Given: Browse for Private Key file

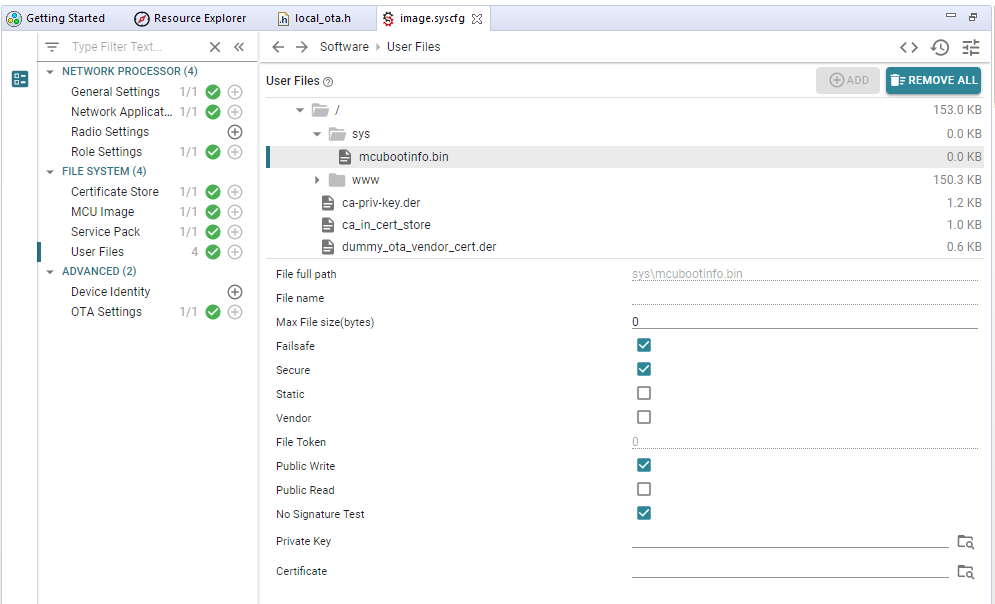Looking at the screenshot, I should [965, 542].
